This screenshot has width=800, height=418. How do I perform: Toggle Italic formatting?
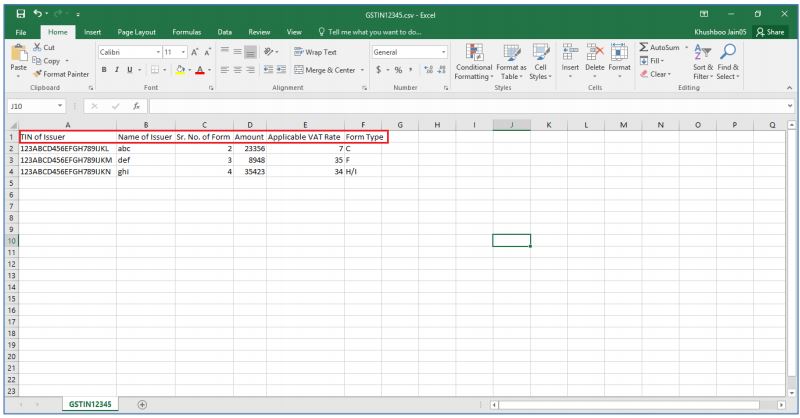pos(117,69)
